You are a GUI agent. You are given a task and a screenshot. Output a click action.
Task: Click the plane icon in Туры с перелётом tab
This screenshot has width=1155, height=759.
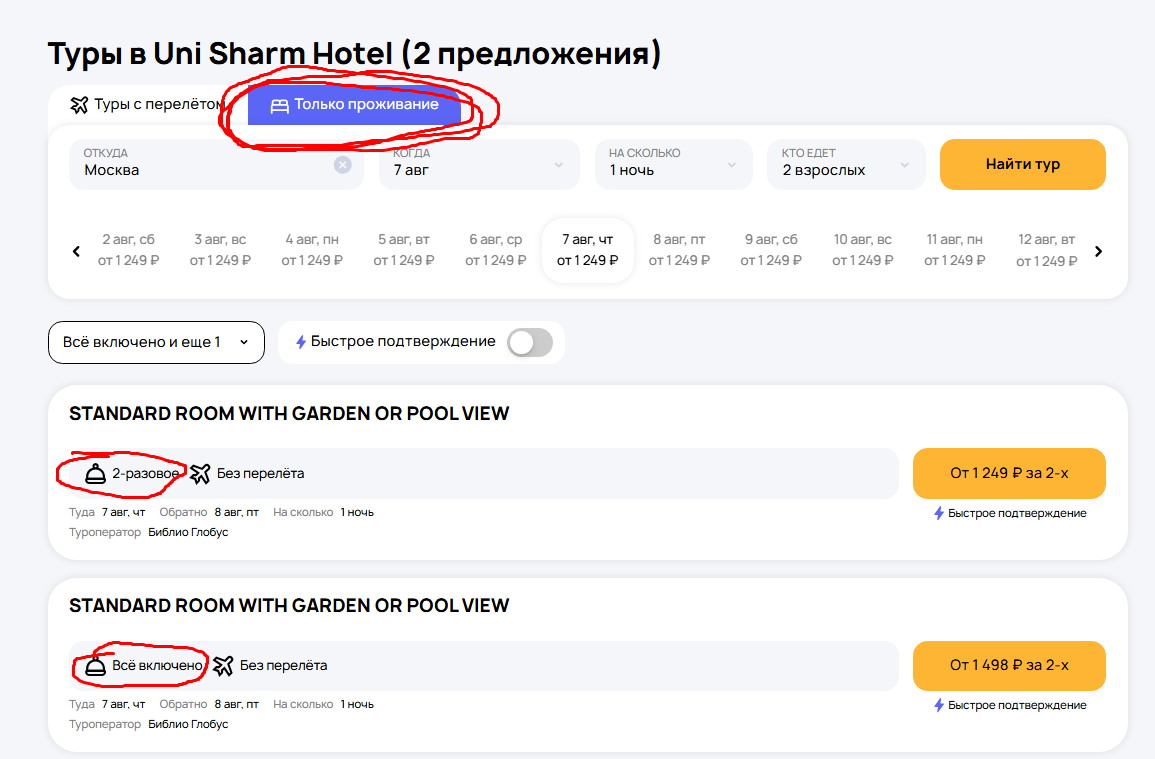click(x=80, y=105)
